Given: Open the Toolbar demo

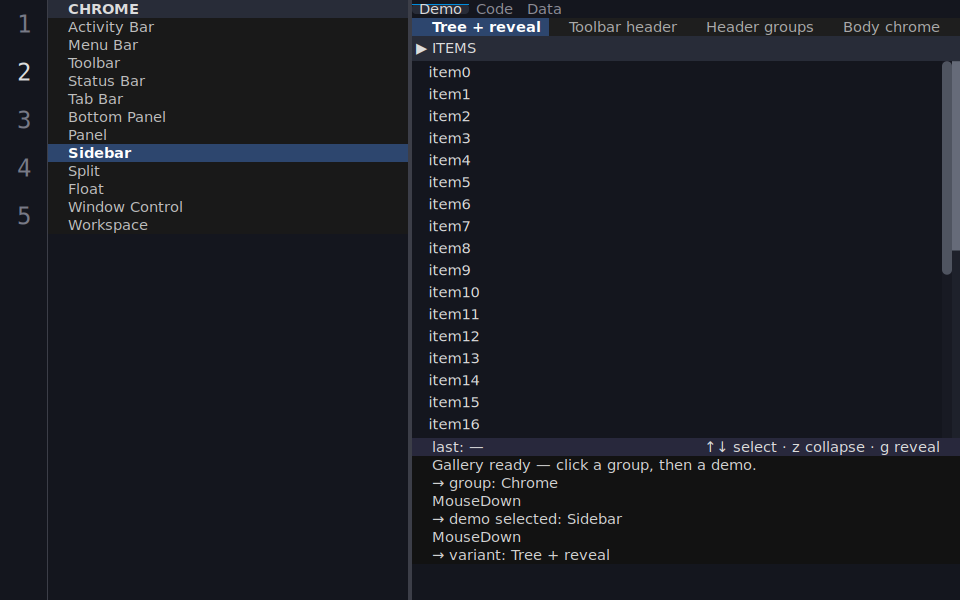Looking at the screenshot, I should pyautogui.click(x=228, y=63).
